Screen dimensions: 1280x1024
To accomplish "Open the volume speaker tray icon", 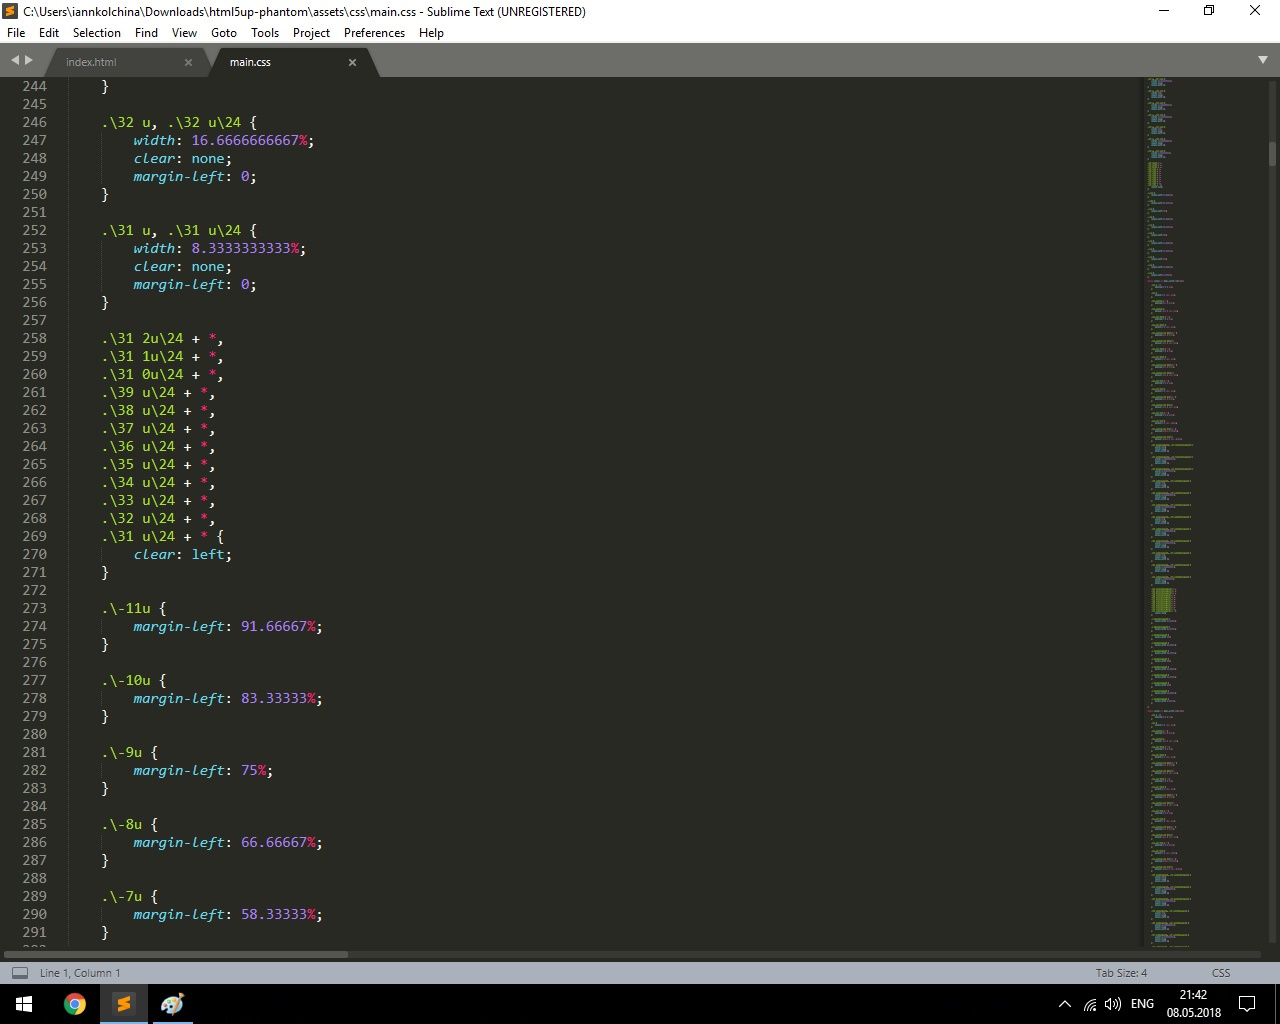I will point(1113,1004).
